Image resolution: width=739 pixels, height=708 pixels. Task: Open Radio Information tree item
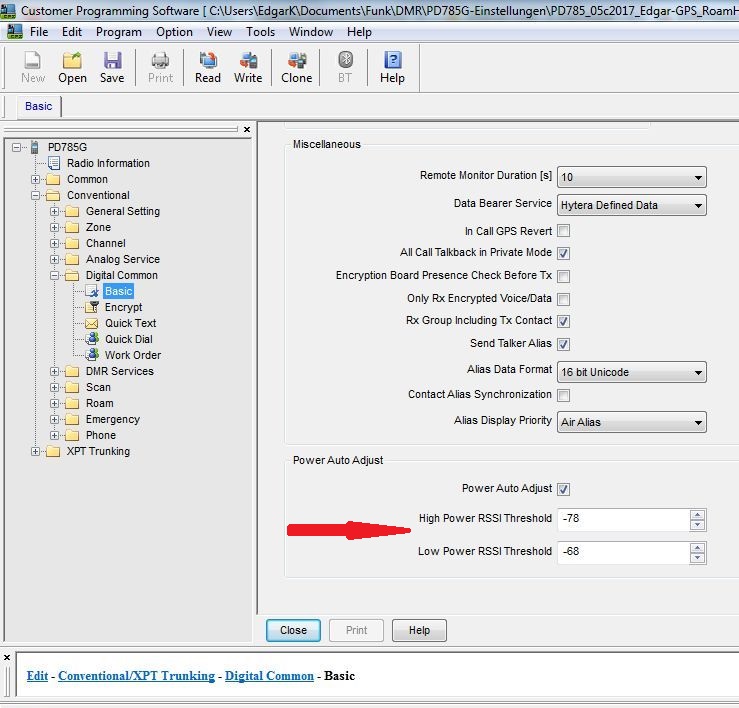(x=108, y=163)
